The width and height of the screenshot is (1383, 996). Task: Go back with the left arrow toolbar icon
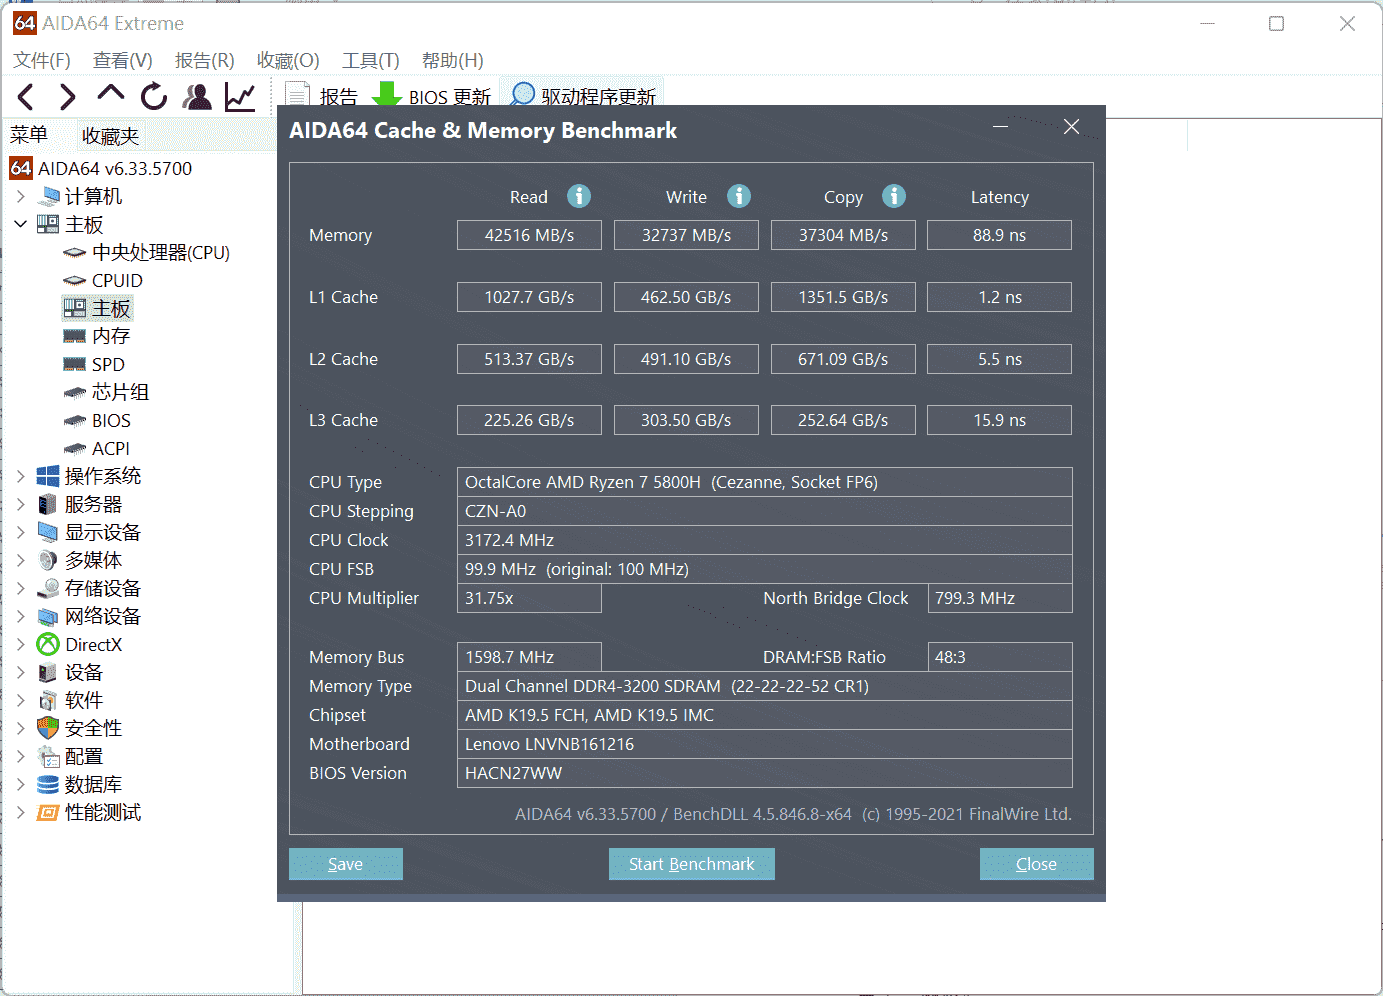26,97
